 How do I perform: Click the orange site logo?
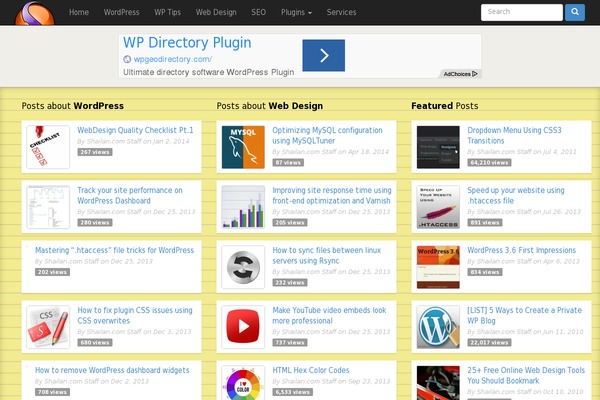tap(34, 13)
